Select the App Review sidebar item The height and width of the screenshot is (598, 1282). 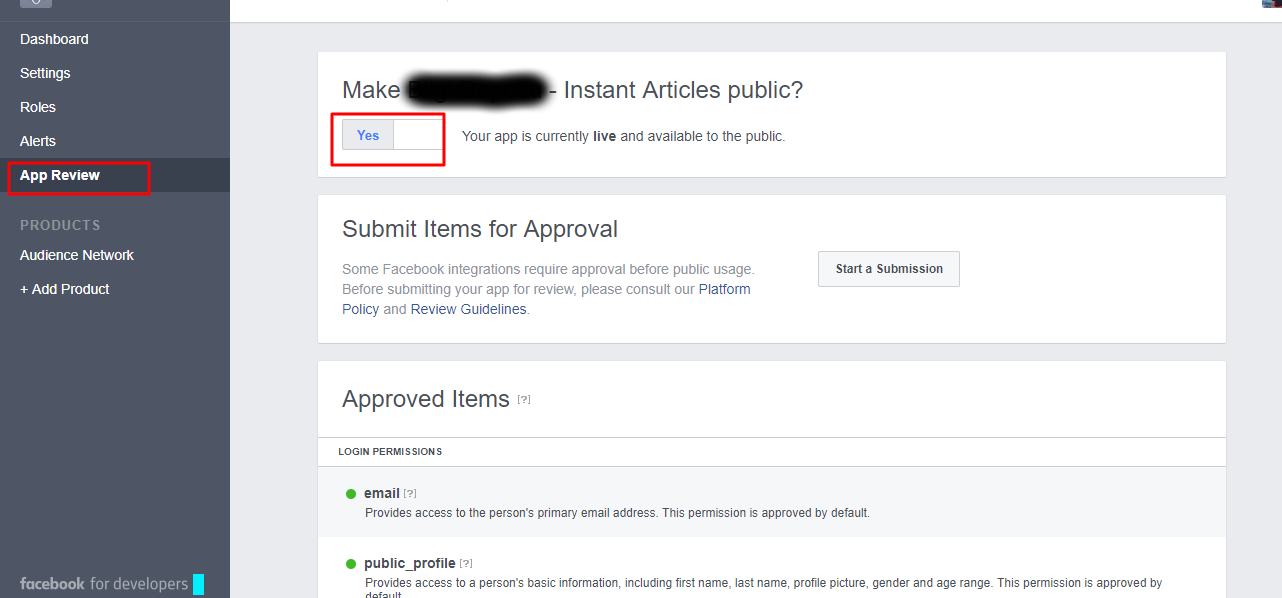pyautogui.click(x=60, y=175)
